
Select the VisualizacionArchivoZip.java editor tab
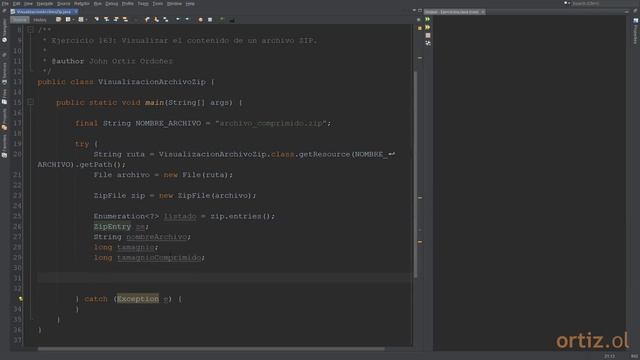[43, 12]
